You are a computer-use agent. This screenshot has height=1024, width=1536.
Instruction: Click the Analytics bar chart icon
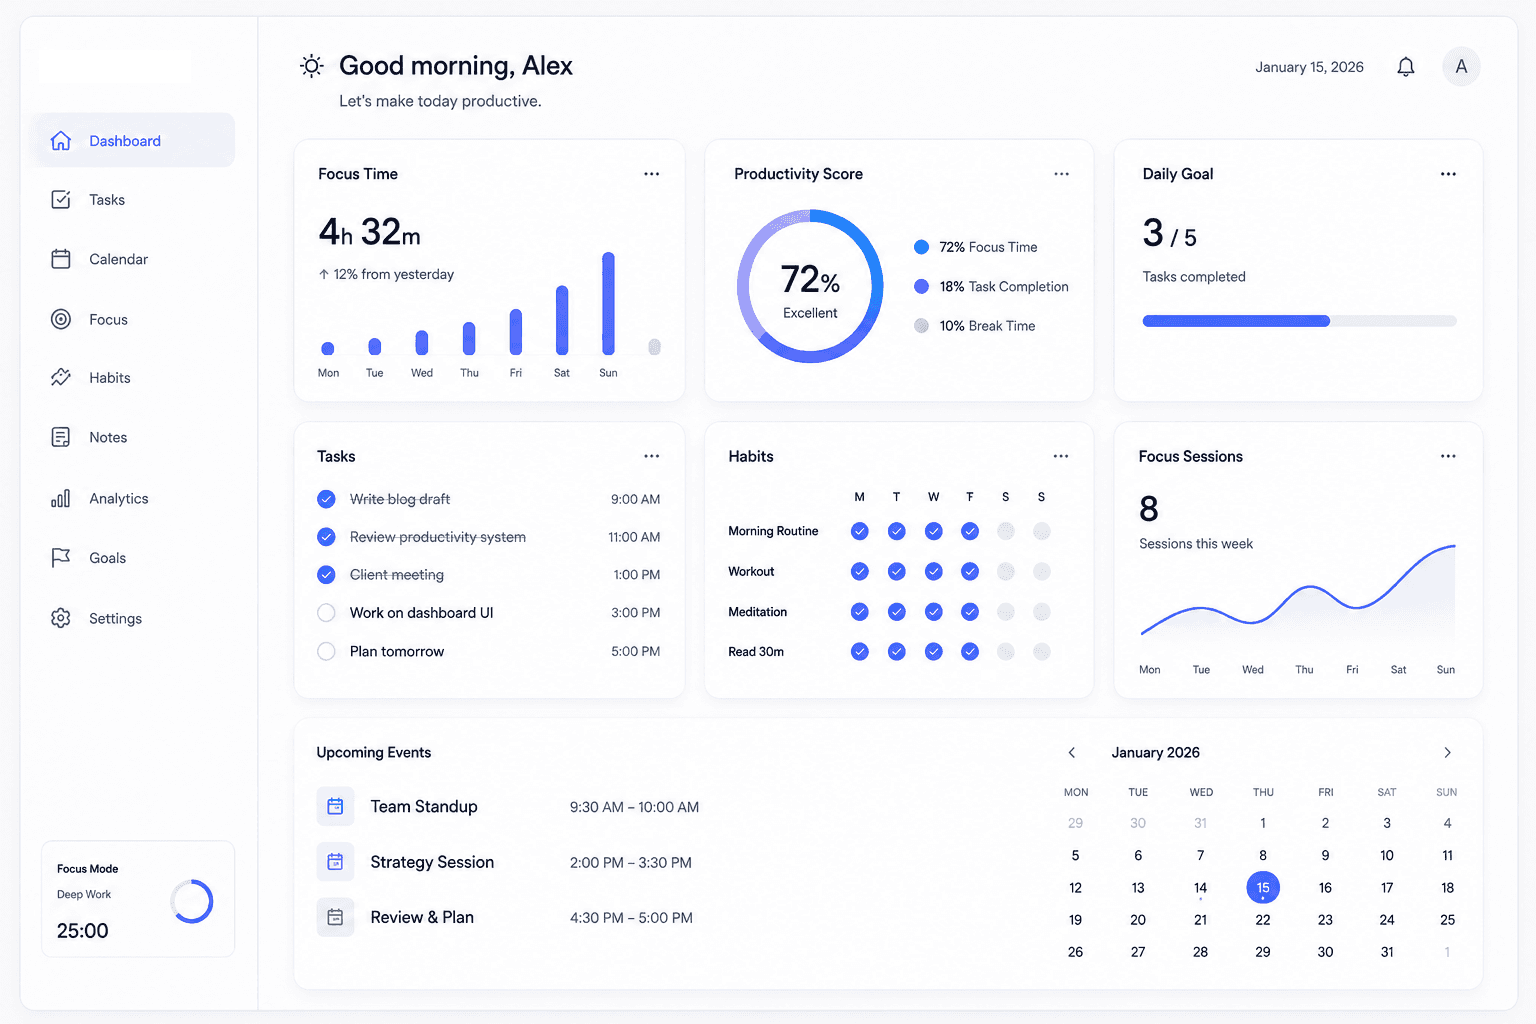[61, 498]
